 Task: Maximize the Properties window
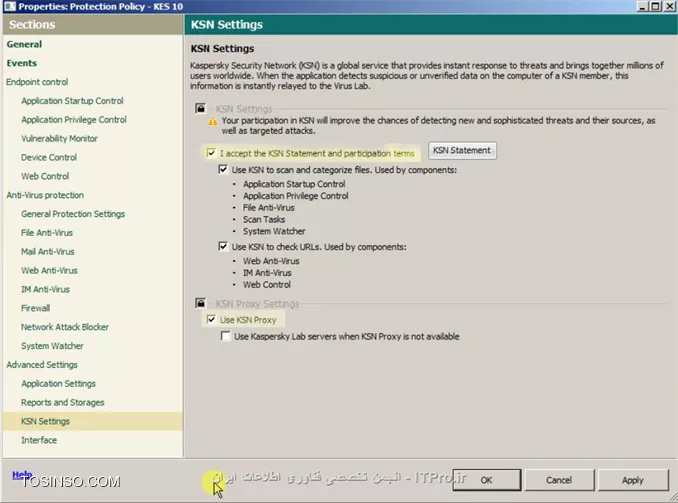(x=656, y=6)
